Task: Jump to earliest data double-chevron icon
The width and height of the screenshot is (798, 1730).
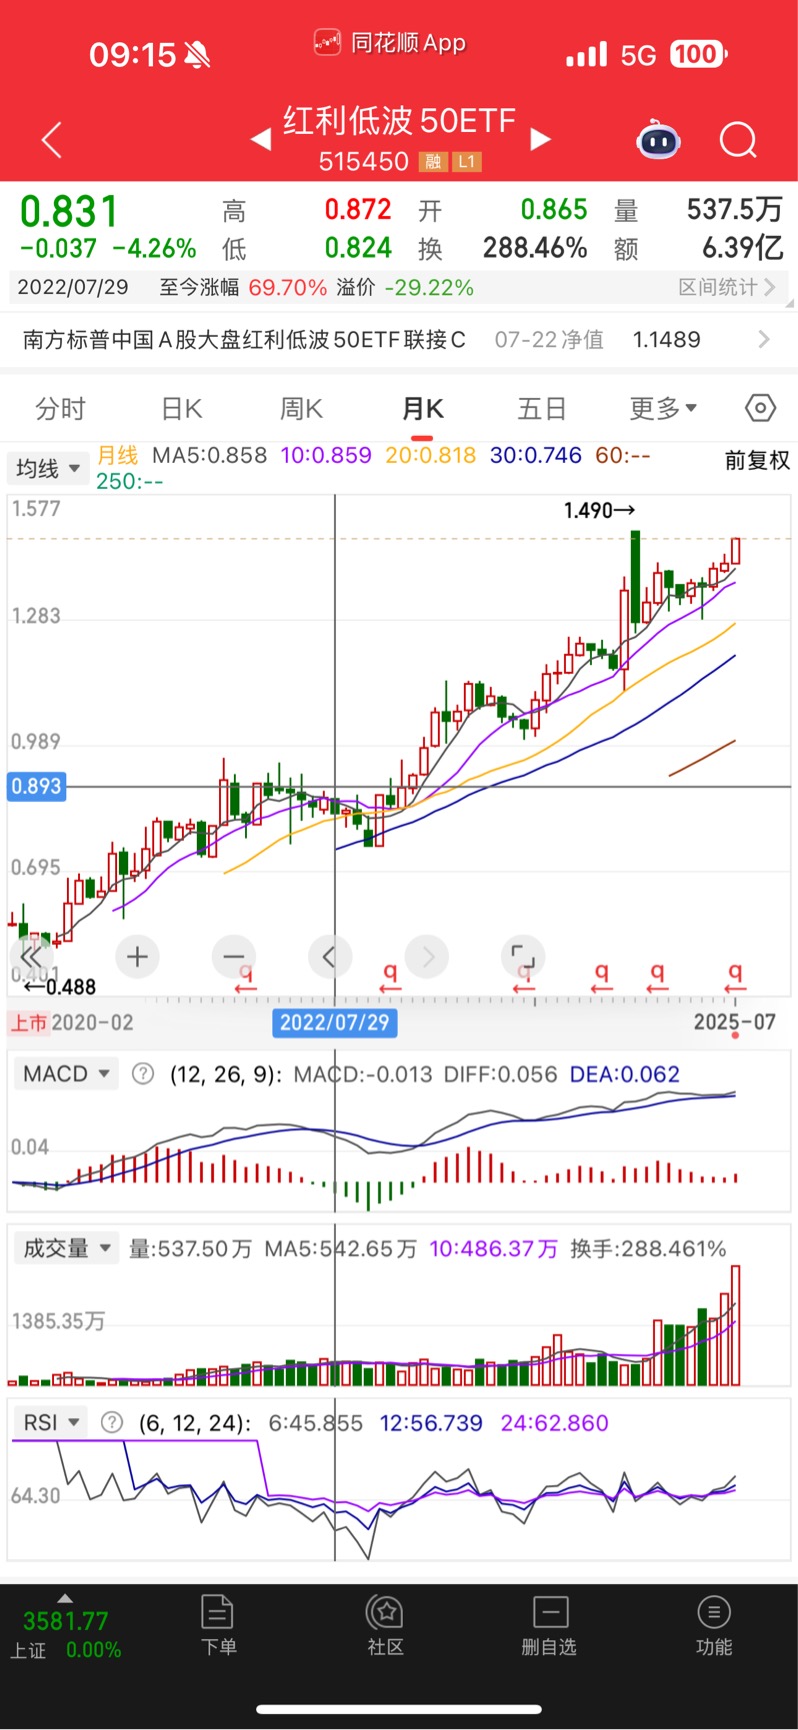Action: point(31,957)
